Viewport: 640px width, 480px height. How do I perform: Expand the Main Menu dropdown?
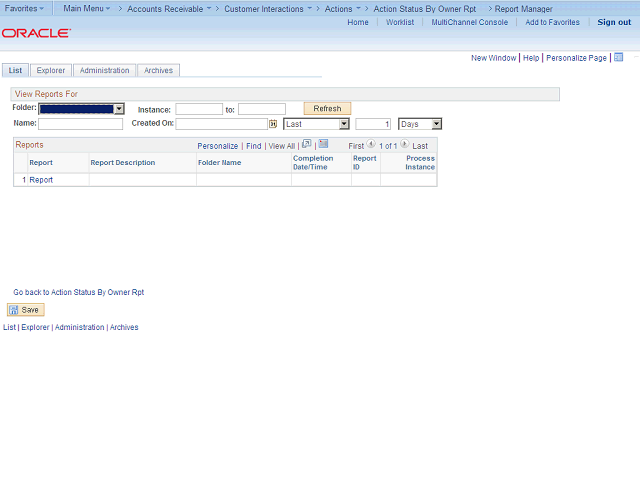[87, 8]
